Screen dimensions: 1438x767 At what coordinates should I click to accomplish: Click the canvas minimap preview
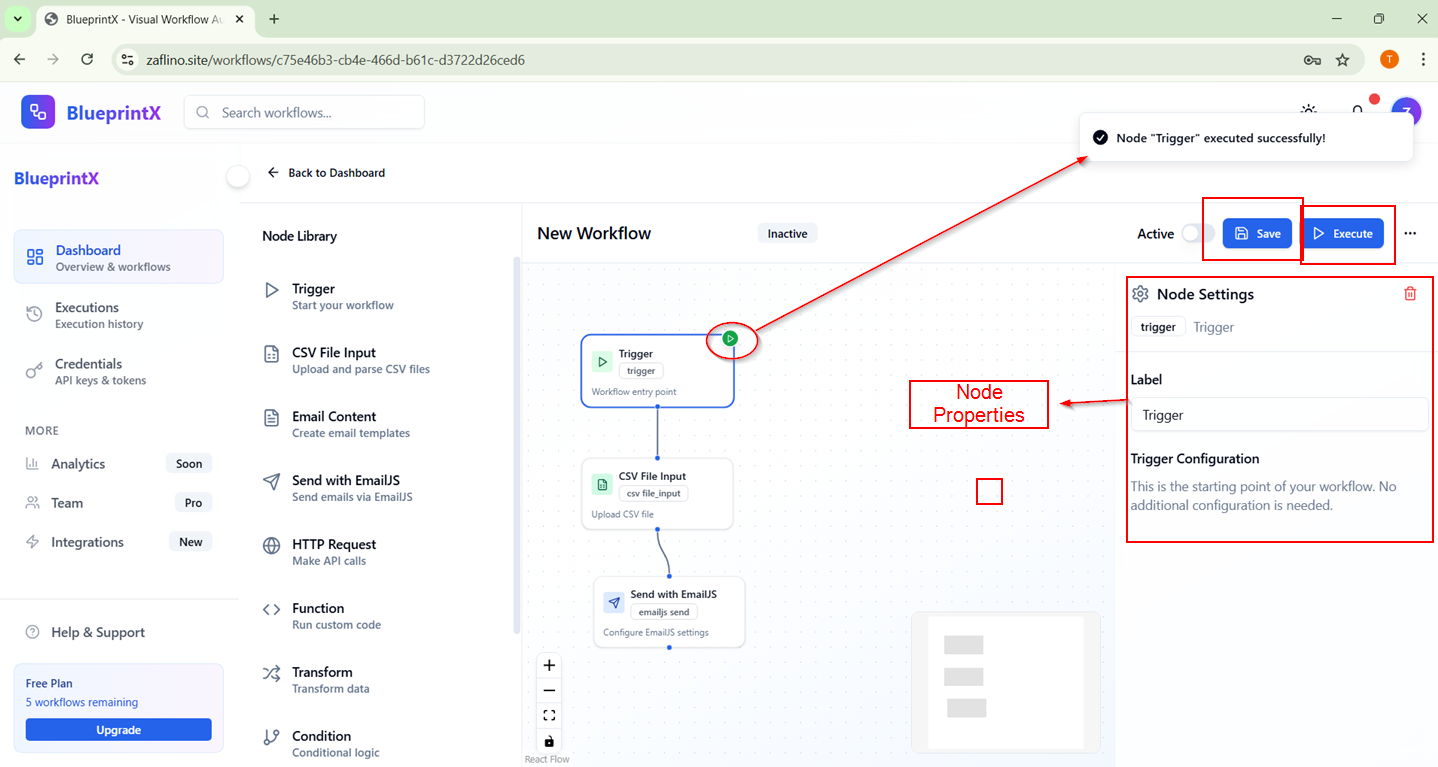[1005, 682]
